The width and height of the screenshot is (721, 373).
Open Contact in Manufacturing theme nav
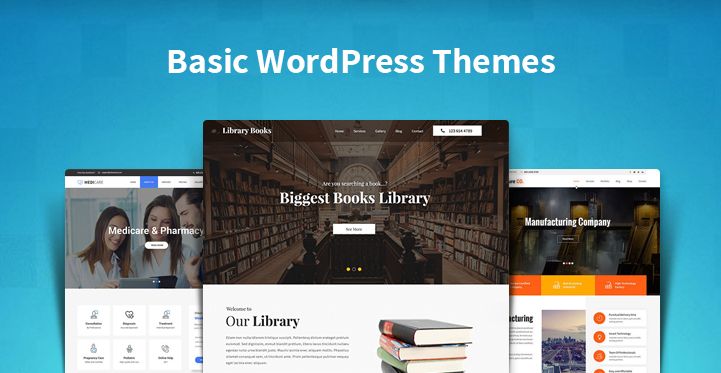point(642,181)
